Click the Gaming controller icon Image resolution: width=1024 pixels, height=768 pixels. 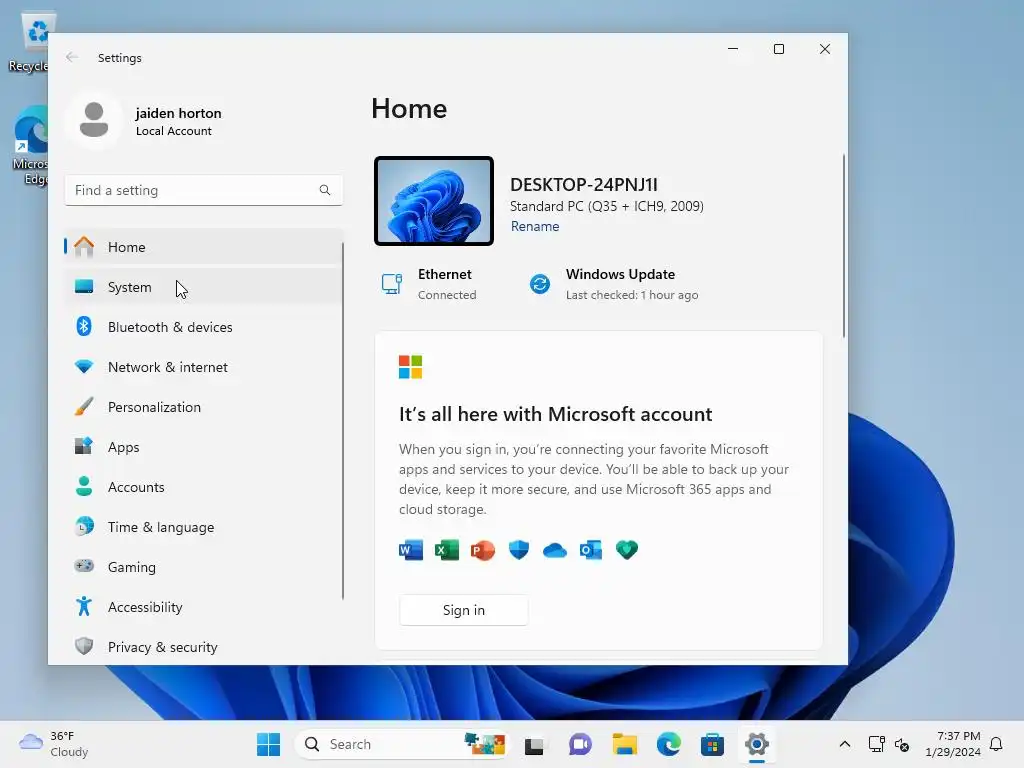click(x=84, y=566)
